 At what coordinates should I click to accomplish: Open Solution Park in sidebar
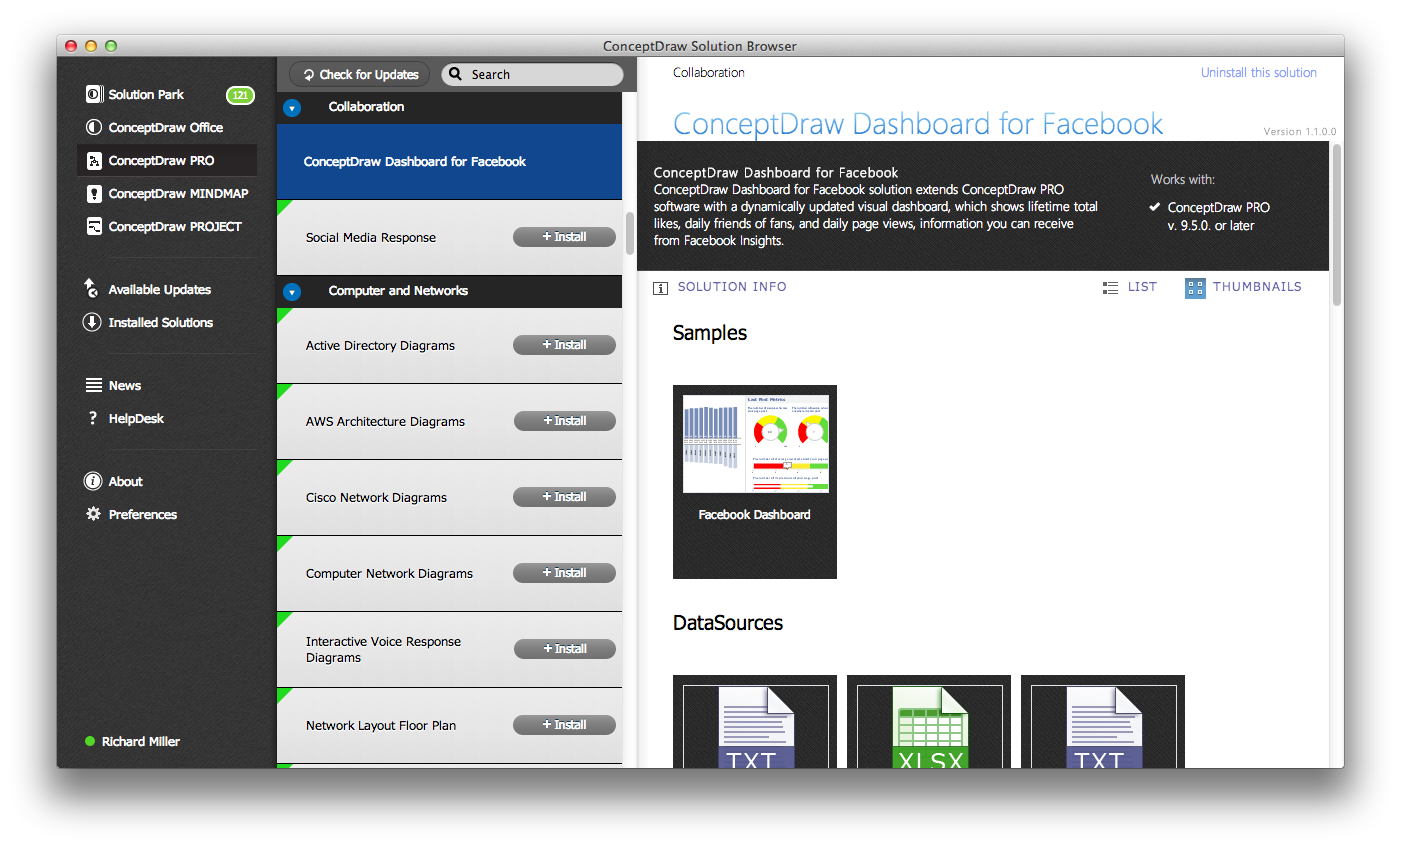[146, 94]
